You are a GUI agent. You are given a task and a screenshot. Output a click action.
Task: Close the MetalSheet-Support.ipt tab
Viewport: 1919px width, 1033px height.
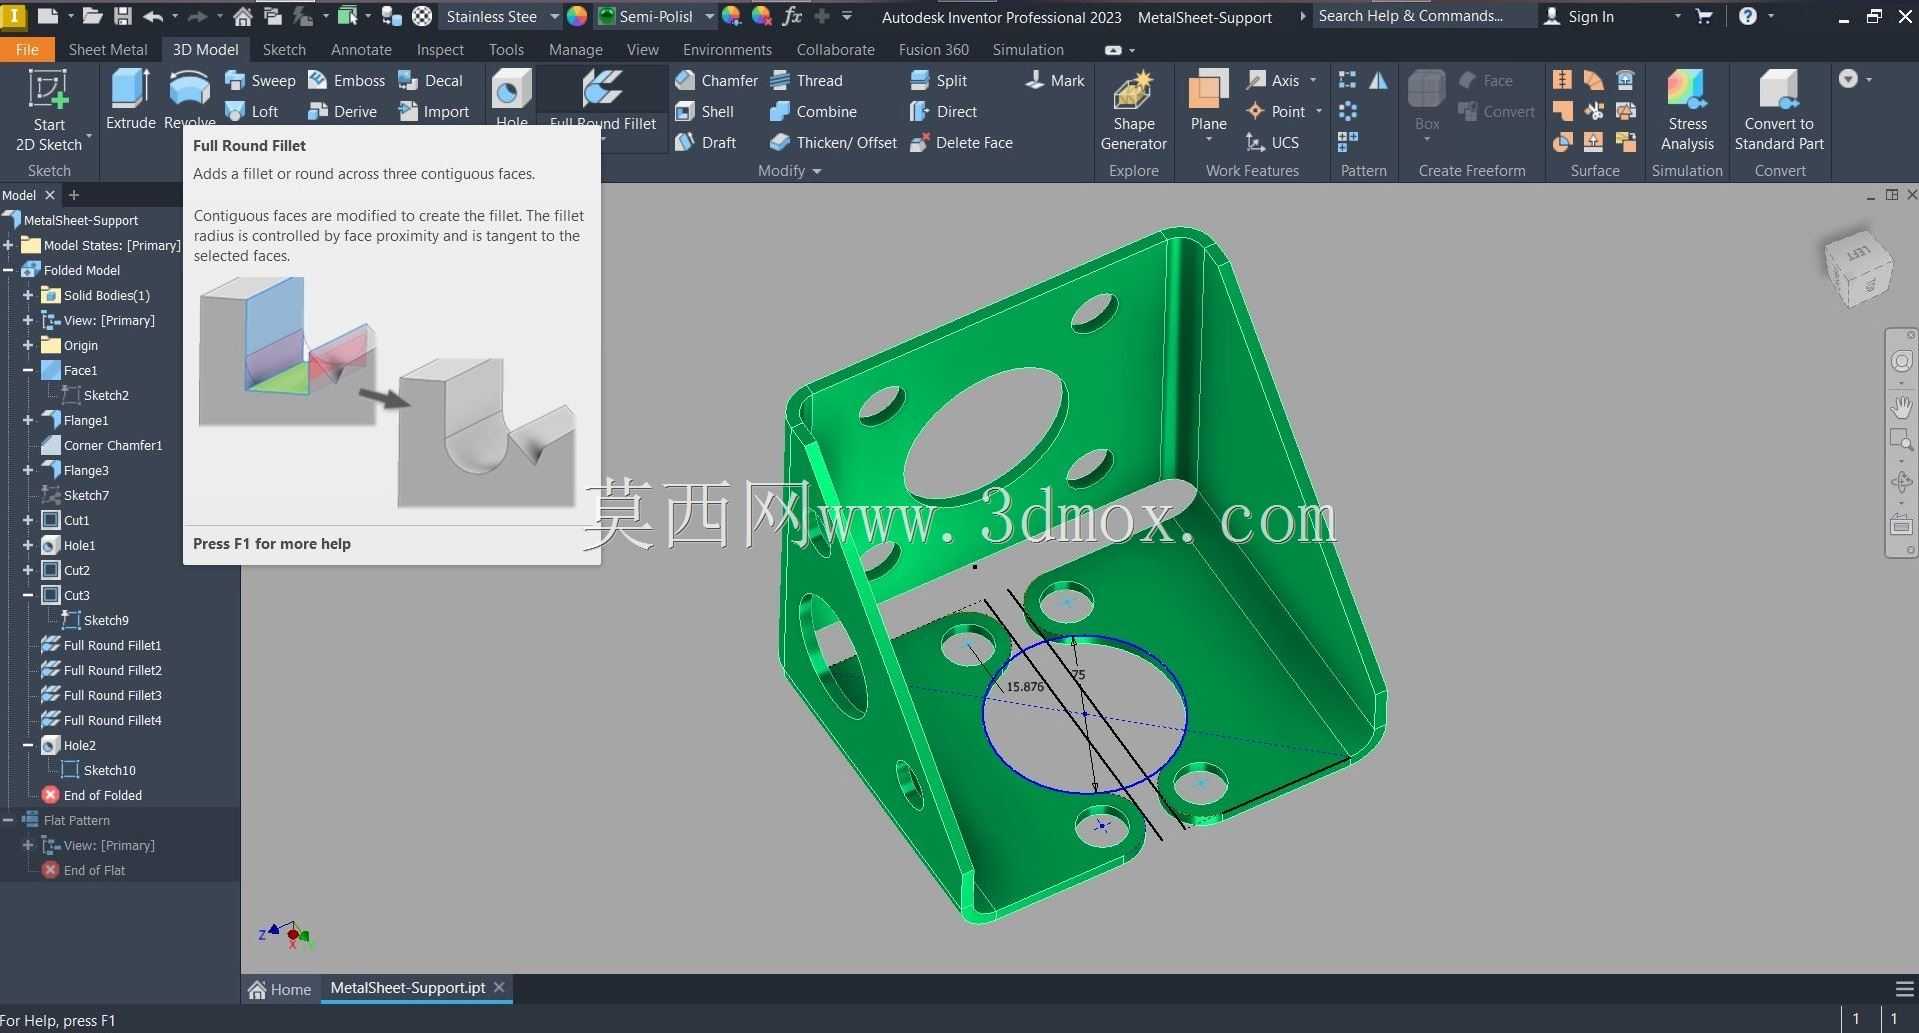(499, 987)
